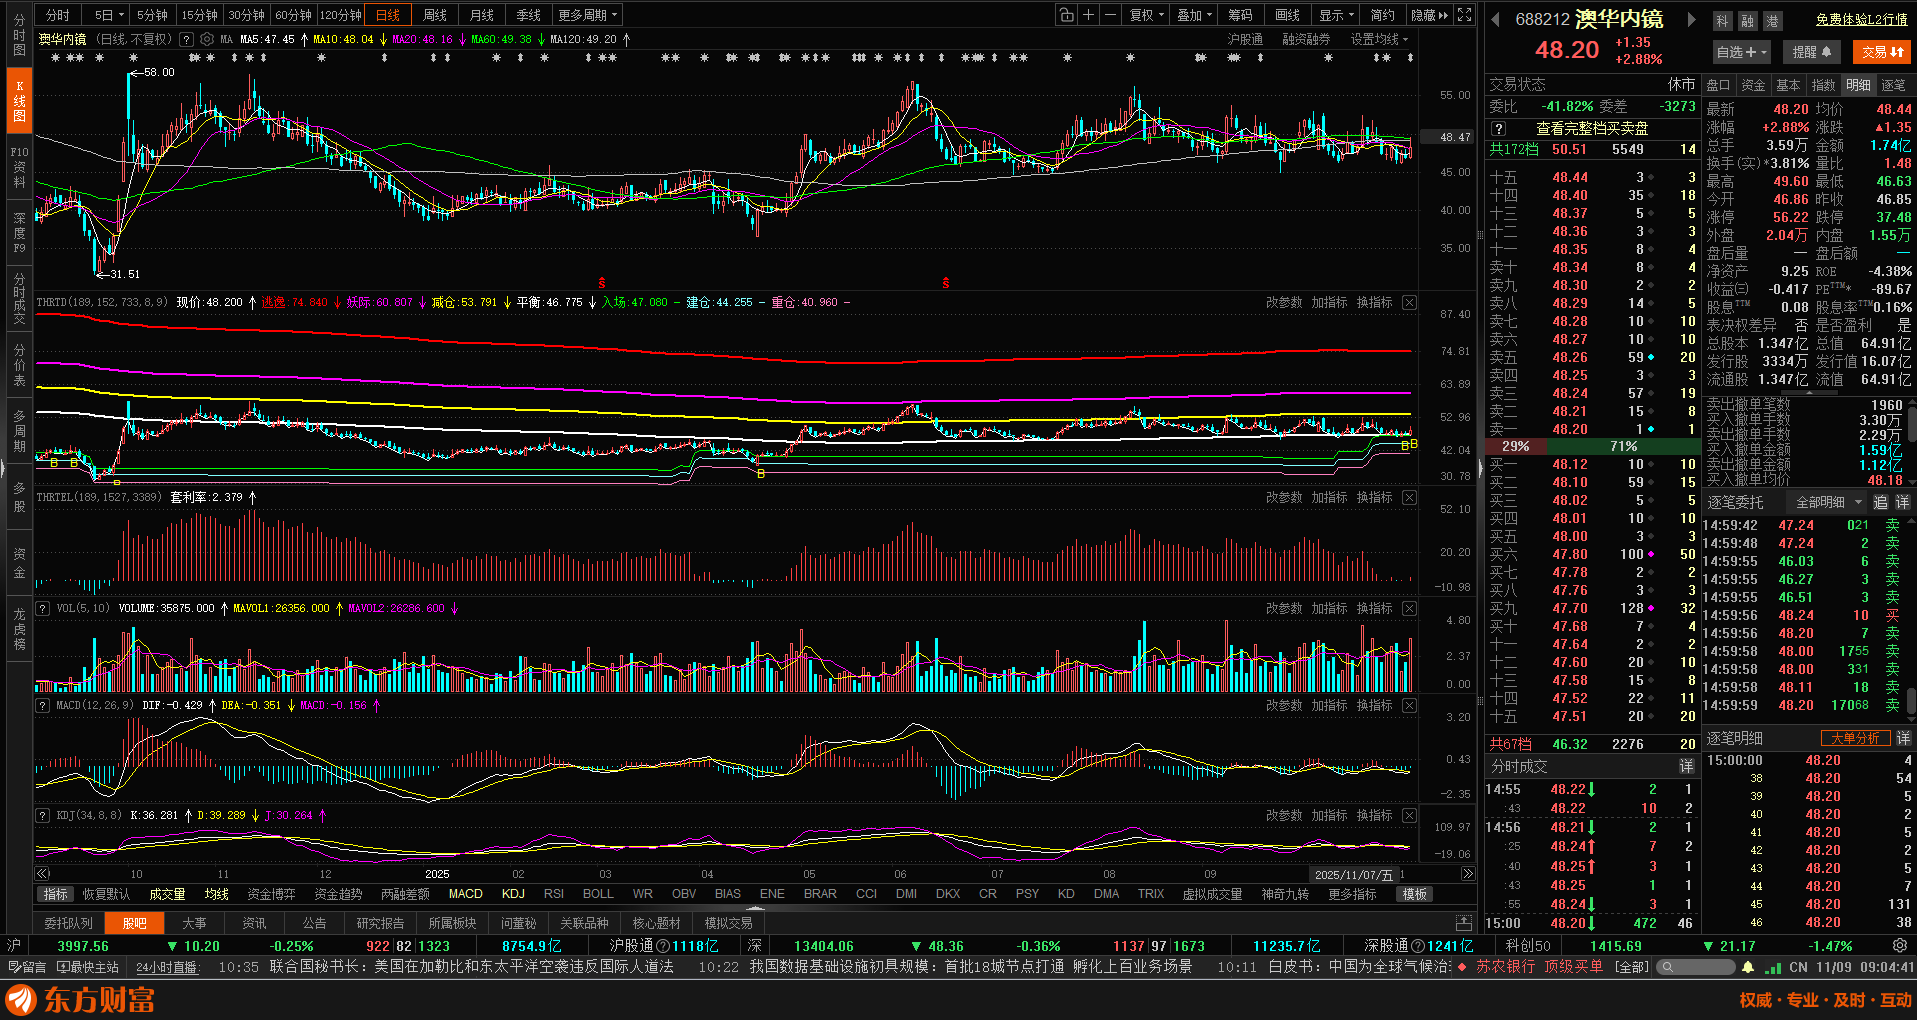1917x1020 pixels.
Task: Close the THRTD indicator panel
Action: coord(1409,302)
